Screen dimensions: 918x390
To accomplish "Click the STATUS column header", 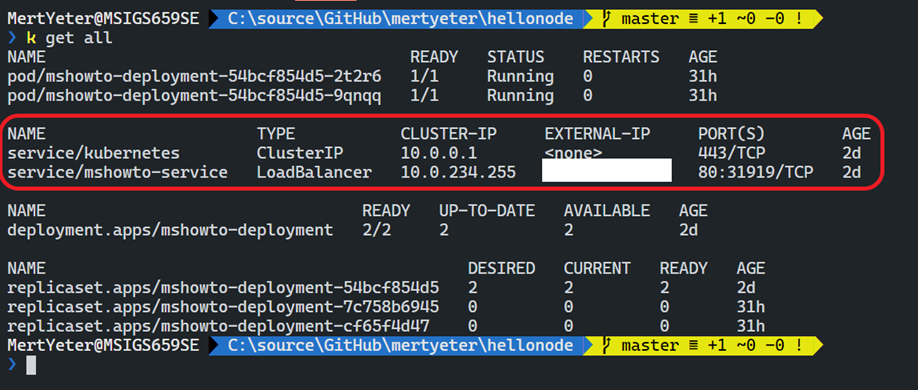I will tap(515, 57).
